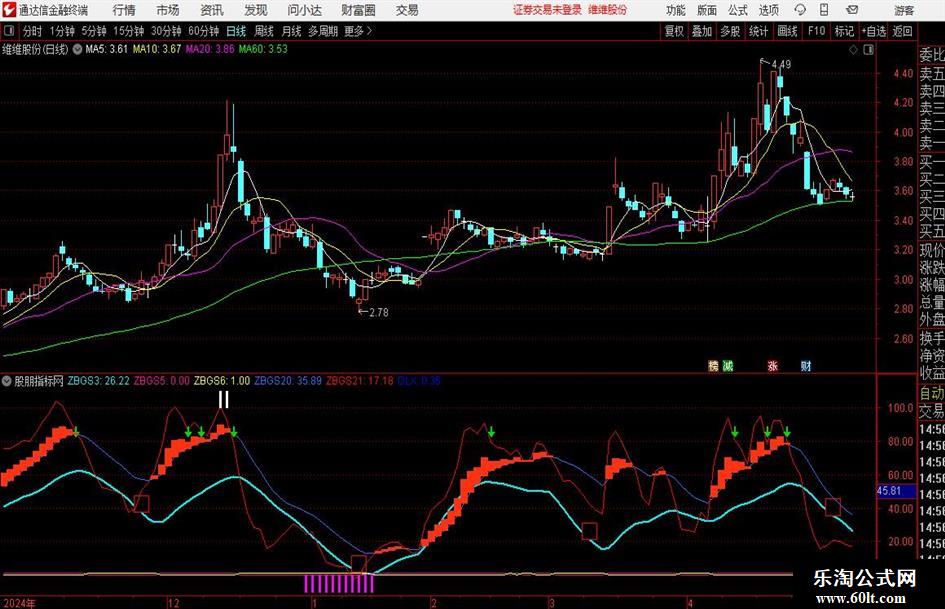The image size is (945, 609).
Task: Toggle the left sidebar panel icon
Action: (9, 31)
